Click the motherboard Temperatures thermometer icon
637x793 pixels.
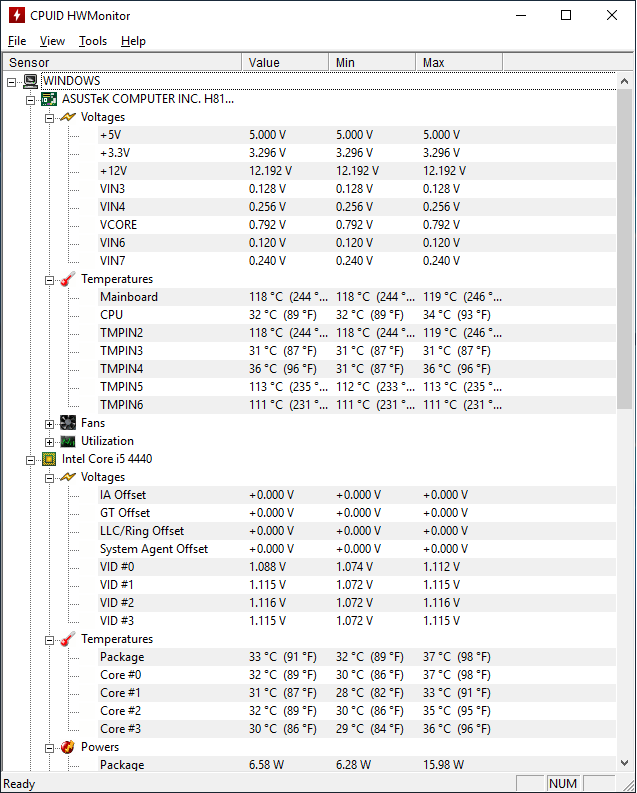68,279
